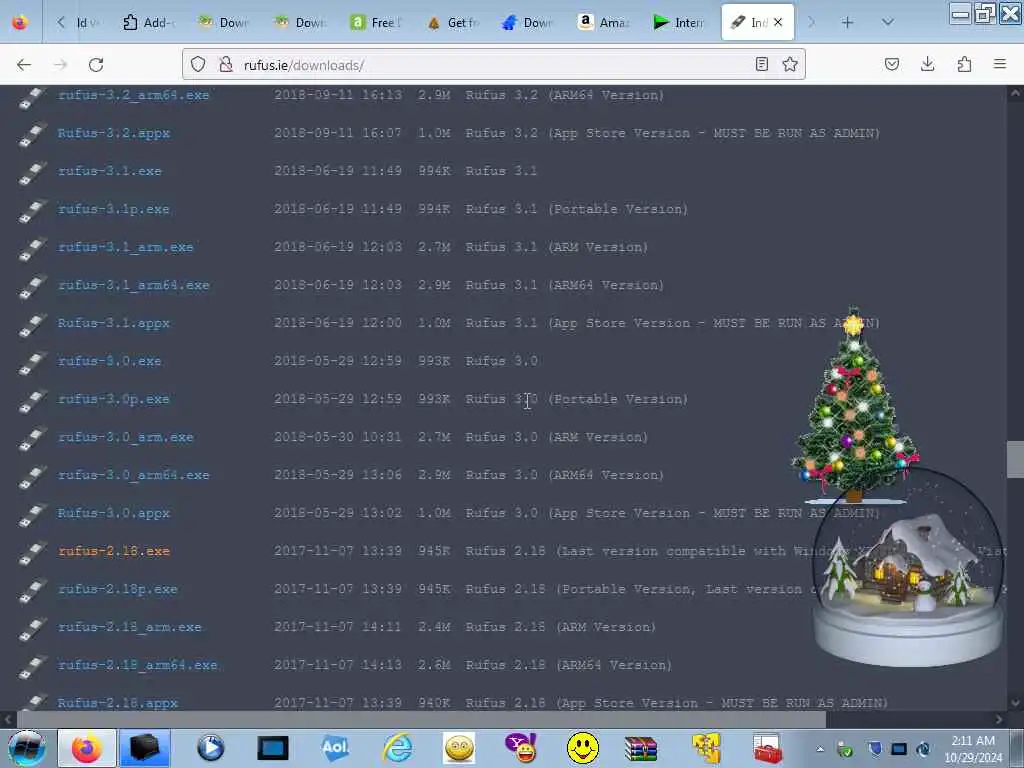Image resolution: width=1024 pixels, height=768 pixels.
Task: Open the Rufus-2.18.appx link
Action: (x=118, y=703)
